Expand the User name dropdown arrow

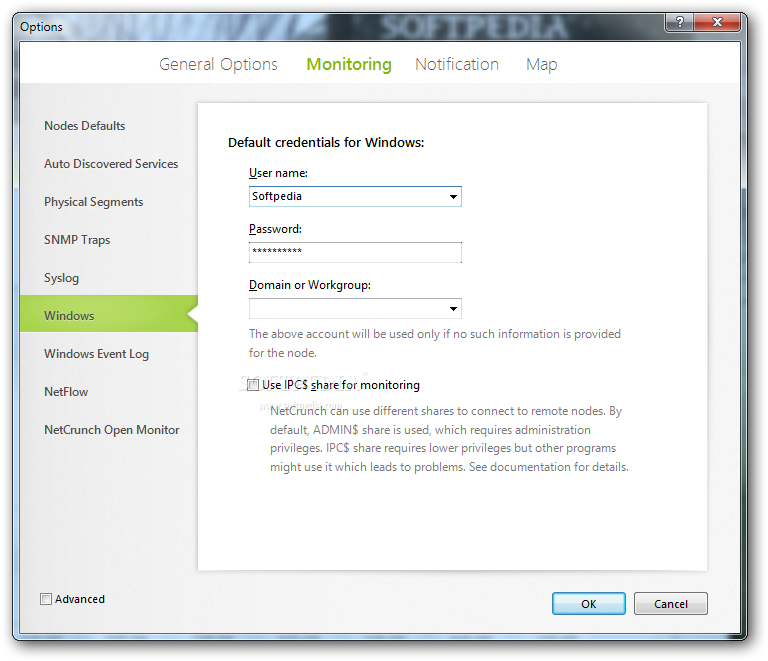(x=453, y=197)
